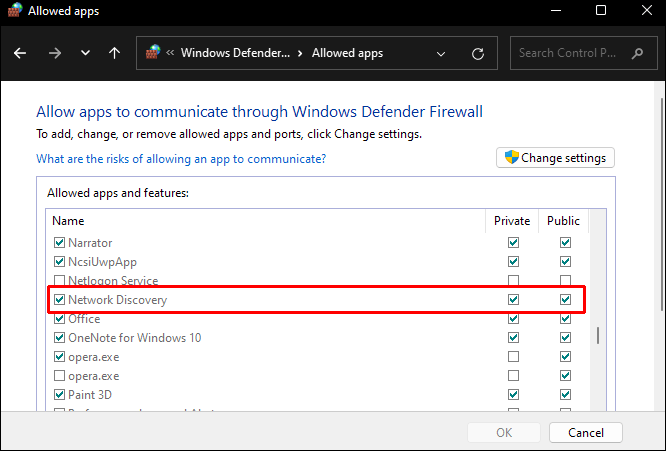Open the risks of allowing an app link
This screenshot has width=666, height=451.
click(181, 159)
